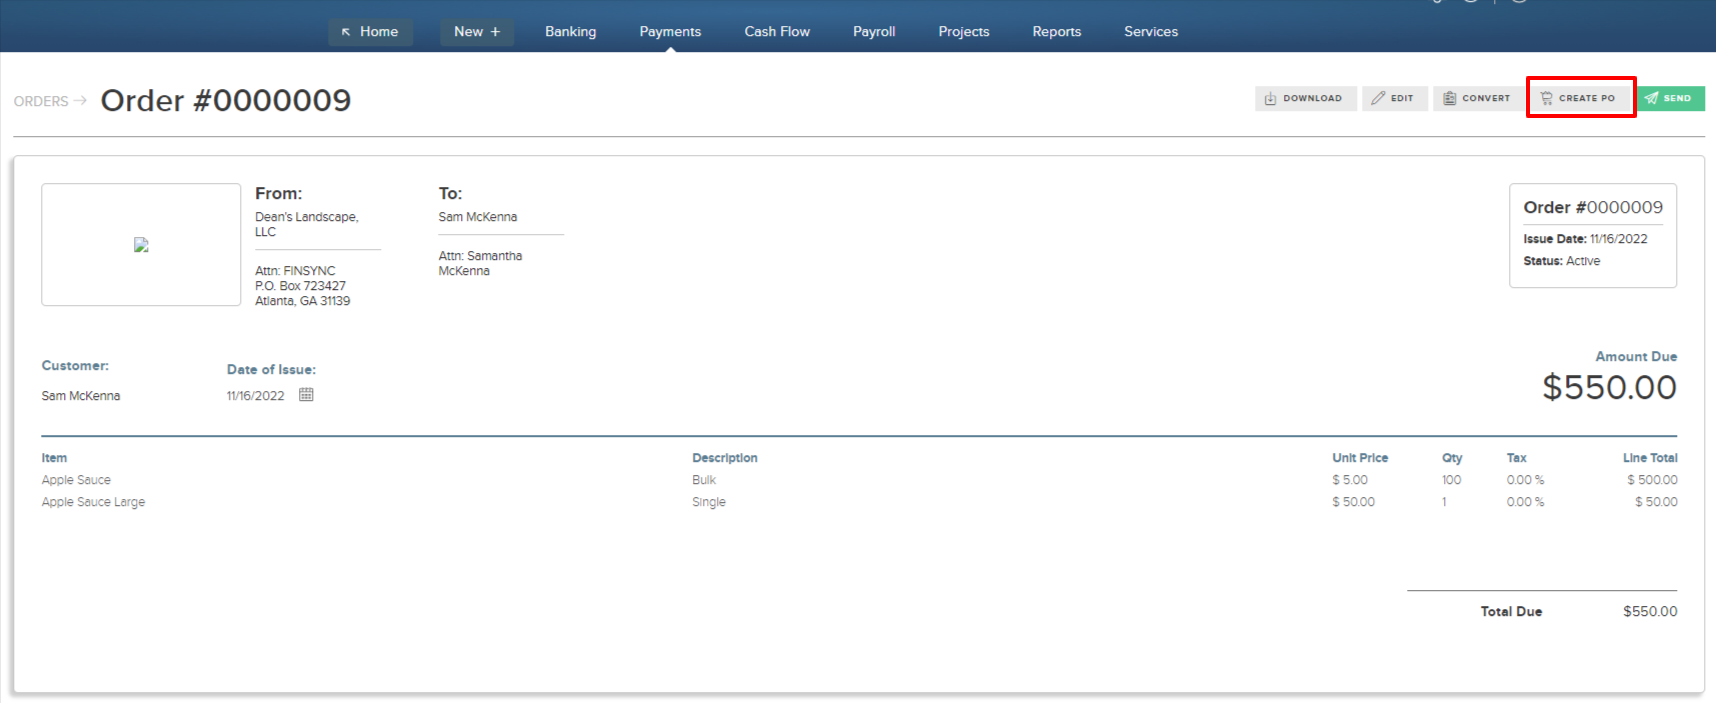This screenshot has width=1716, height=703.
Task: Click the plus icon on the New button
Action: [x=495, y=32]
